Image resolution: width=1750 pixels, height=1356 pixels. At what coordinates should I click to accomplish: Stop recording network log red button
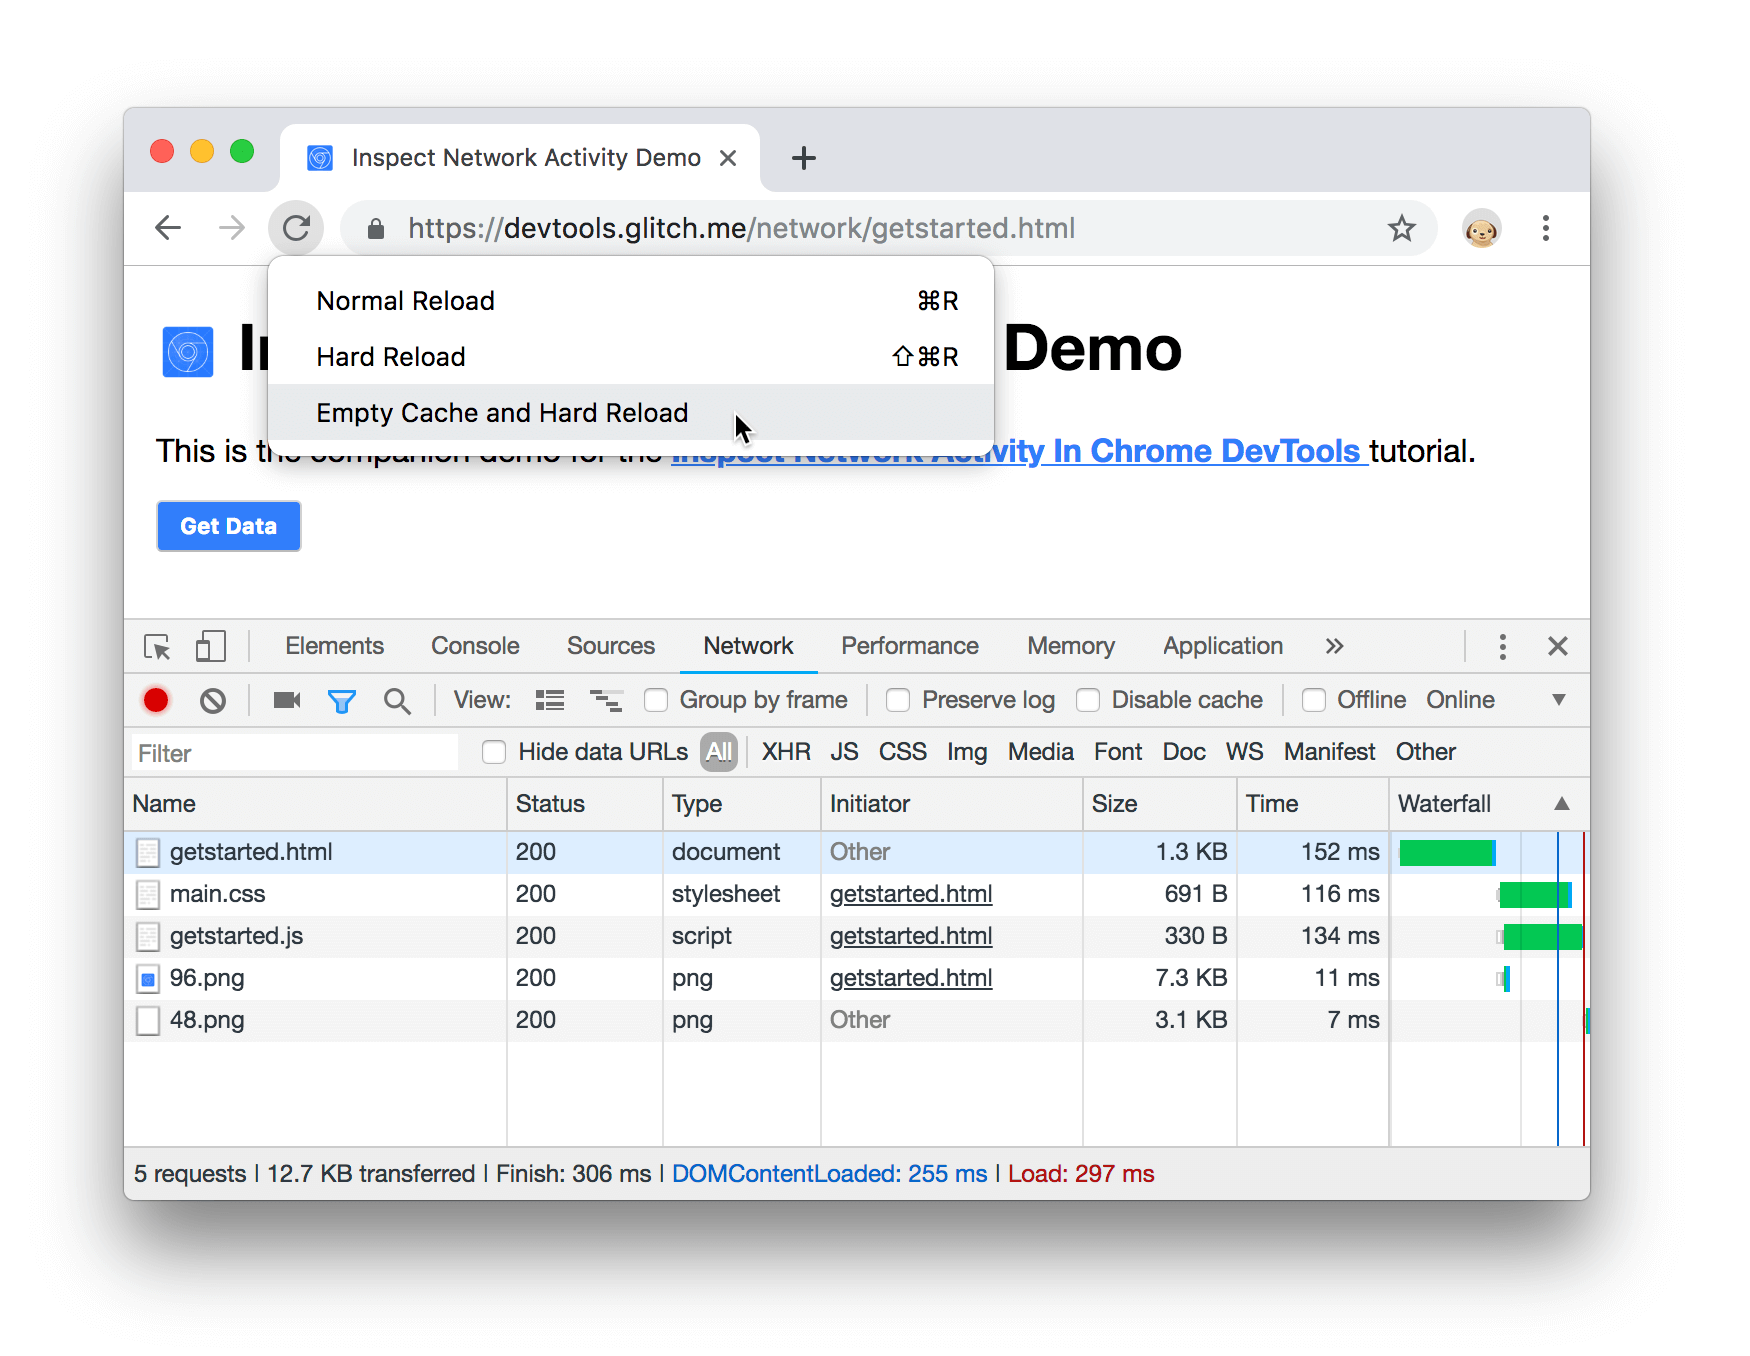(156, 700)
